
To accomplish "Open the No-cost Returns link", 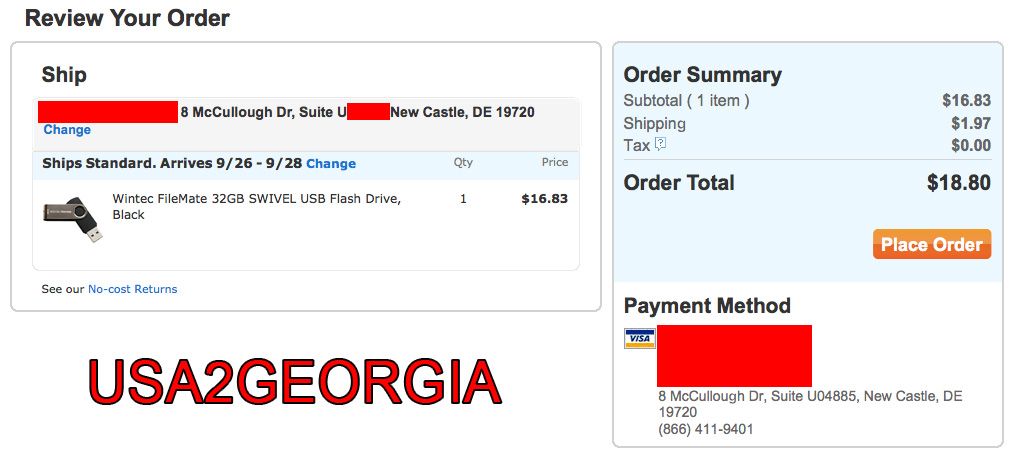I will 132,289.
